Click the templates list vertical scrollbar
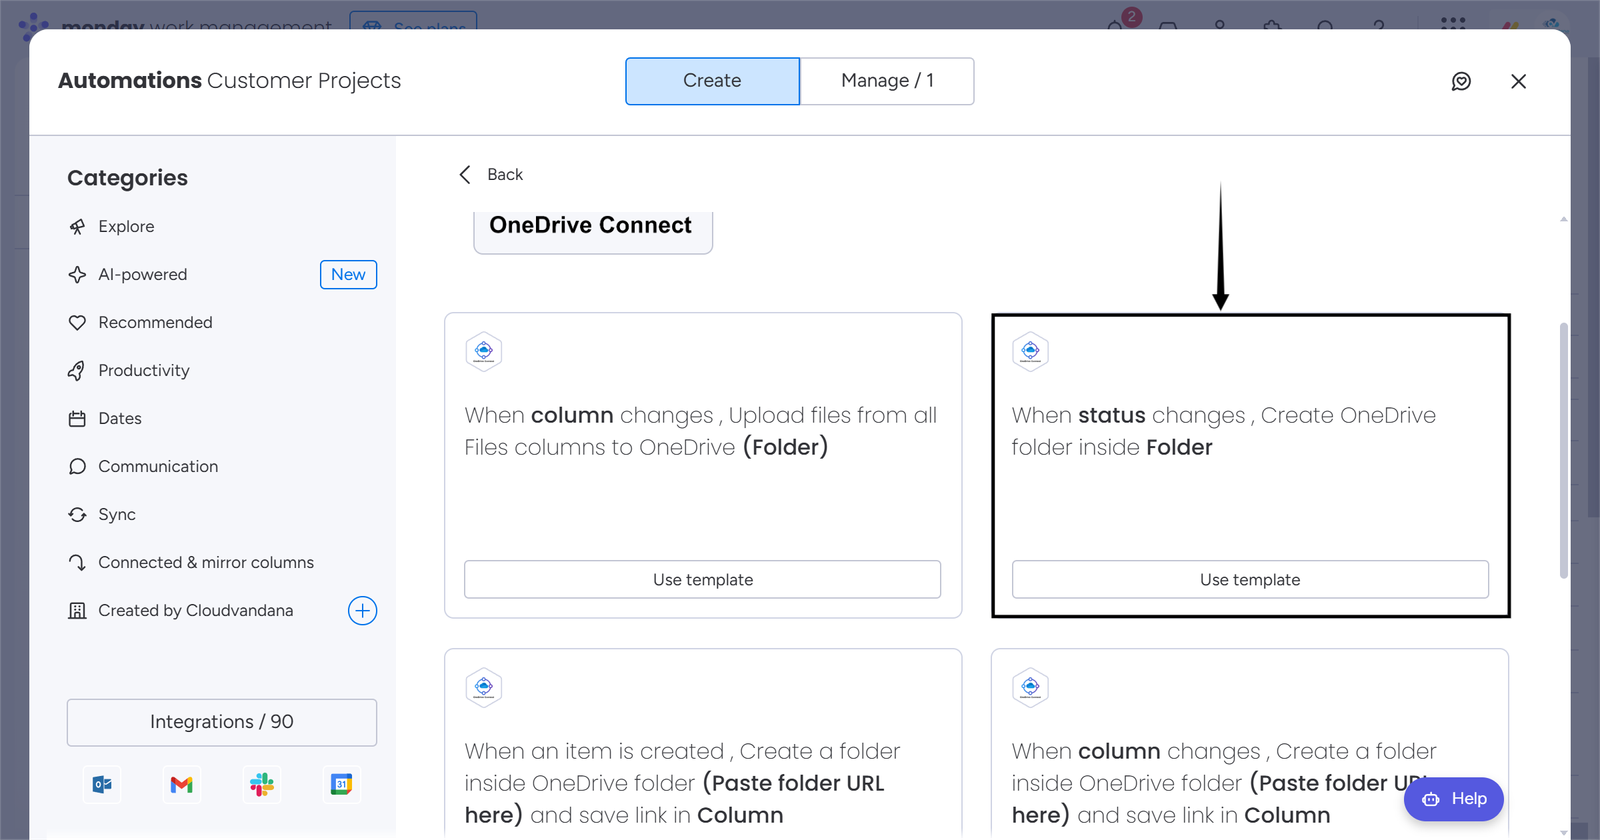The width and height of the screenshot is (1600, 840). 1564,450
